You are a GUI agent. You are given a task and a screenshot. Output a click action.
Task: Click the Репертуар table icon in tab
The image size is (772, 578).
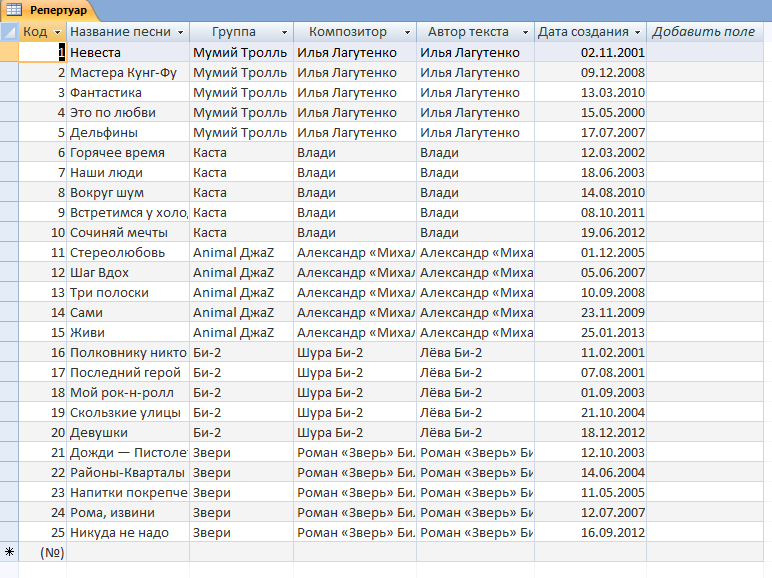(14, 10)
